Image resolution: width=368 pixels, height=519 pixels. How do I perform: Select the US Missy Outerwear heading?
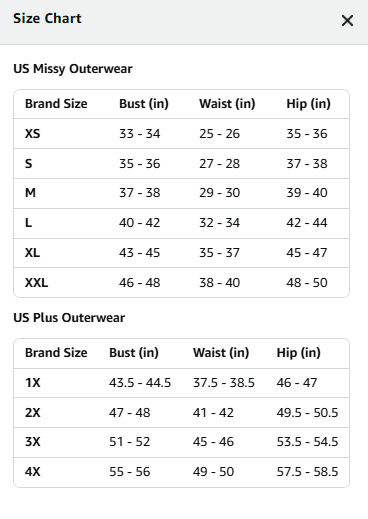(x=73, y=69)
